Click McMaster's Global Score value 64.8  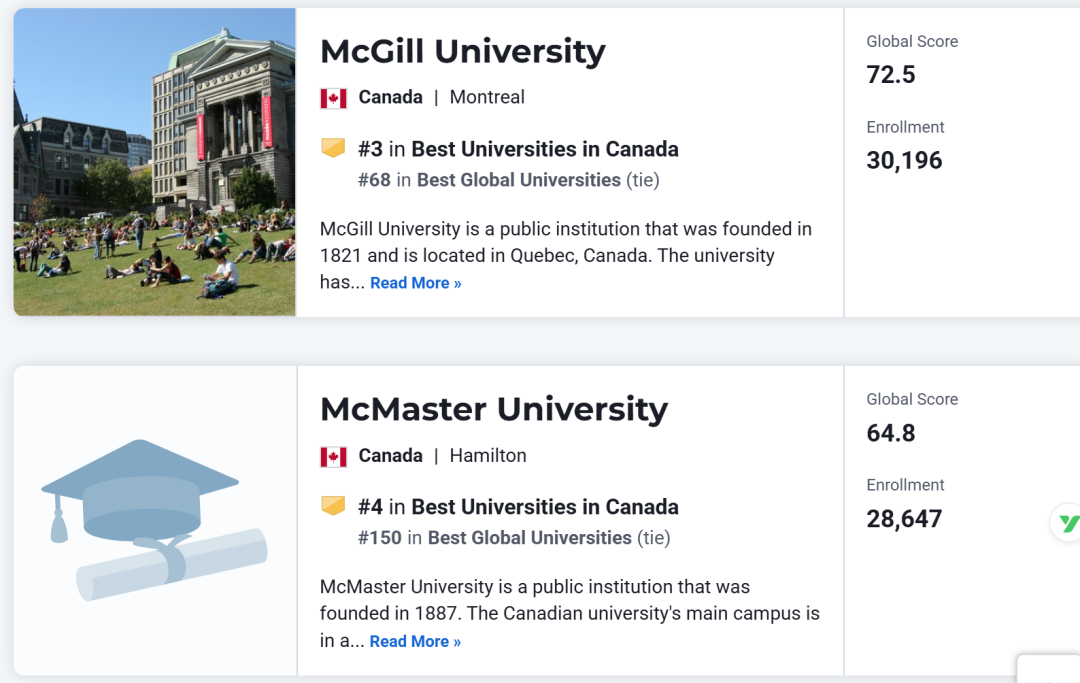pos(891,433)
